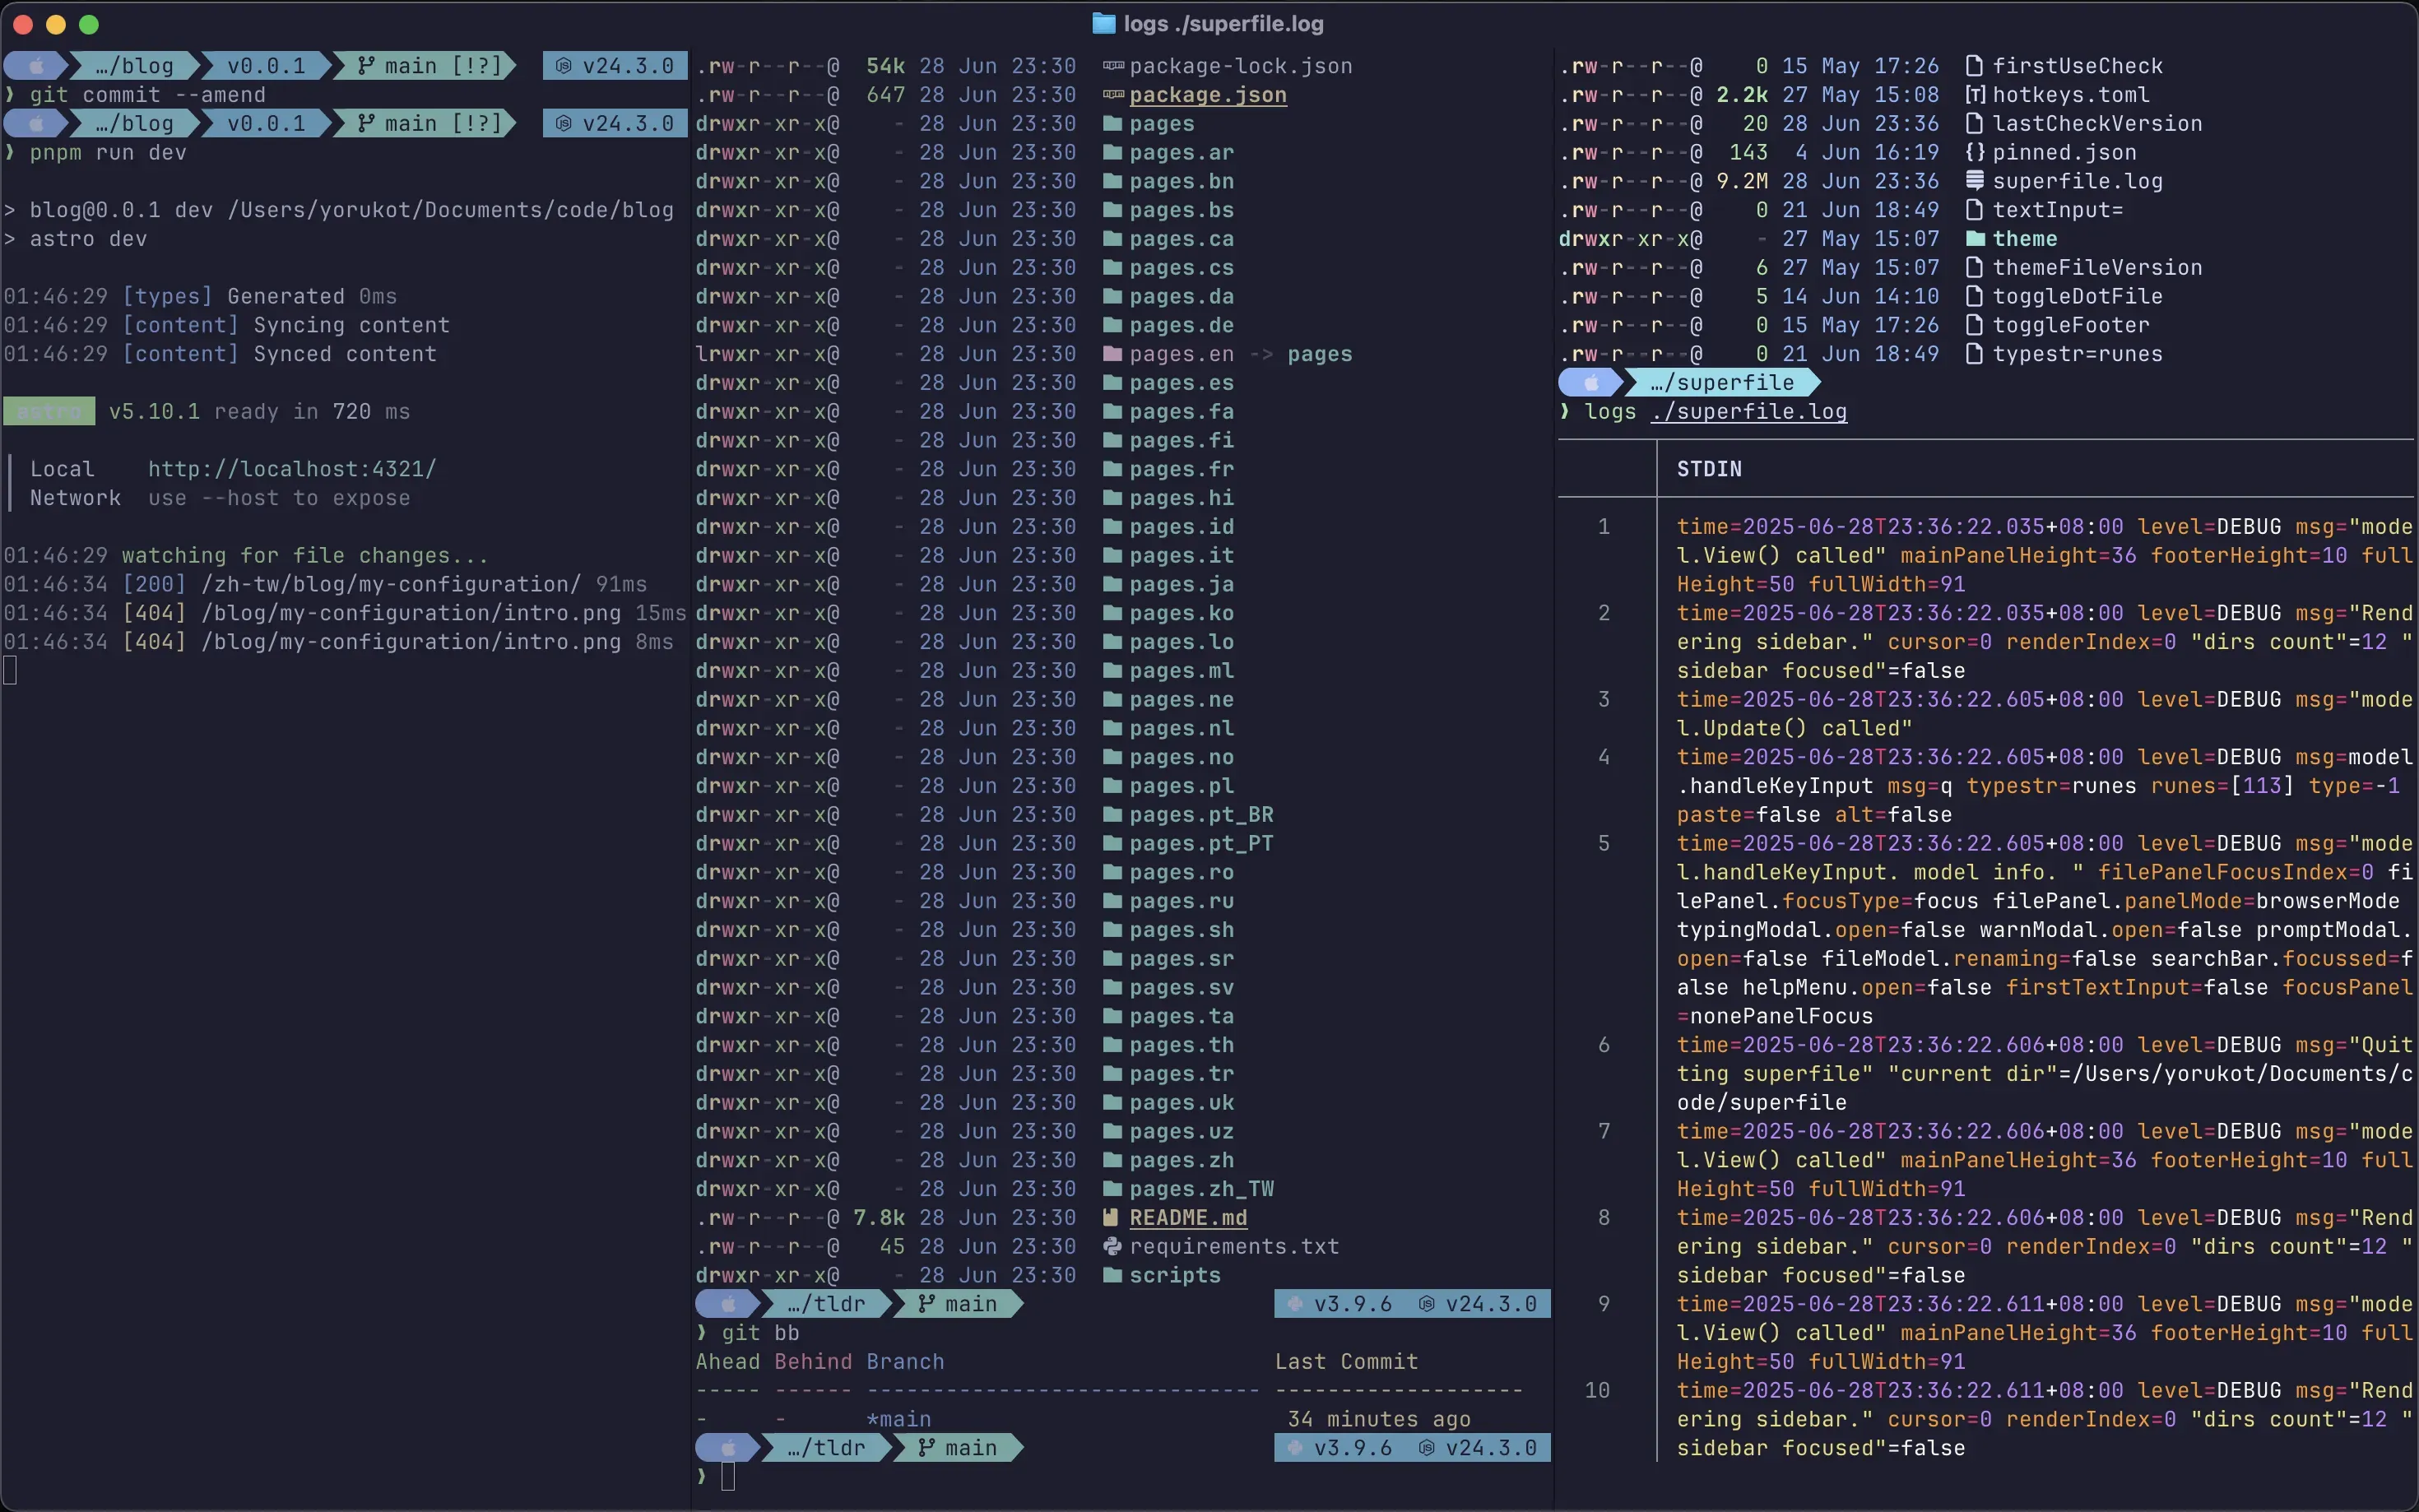The width and height of the screenshot is (2419, 1512).
Task: Click the folder icon next to pages.ar
Action: pyautogui.click(x=1112, y=153)
